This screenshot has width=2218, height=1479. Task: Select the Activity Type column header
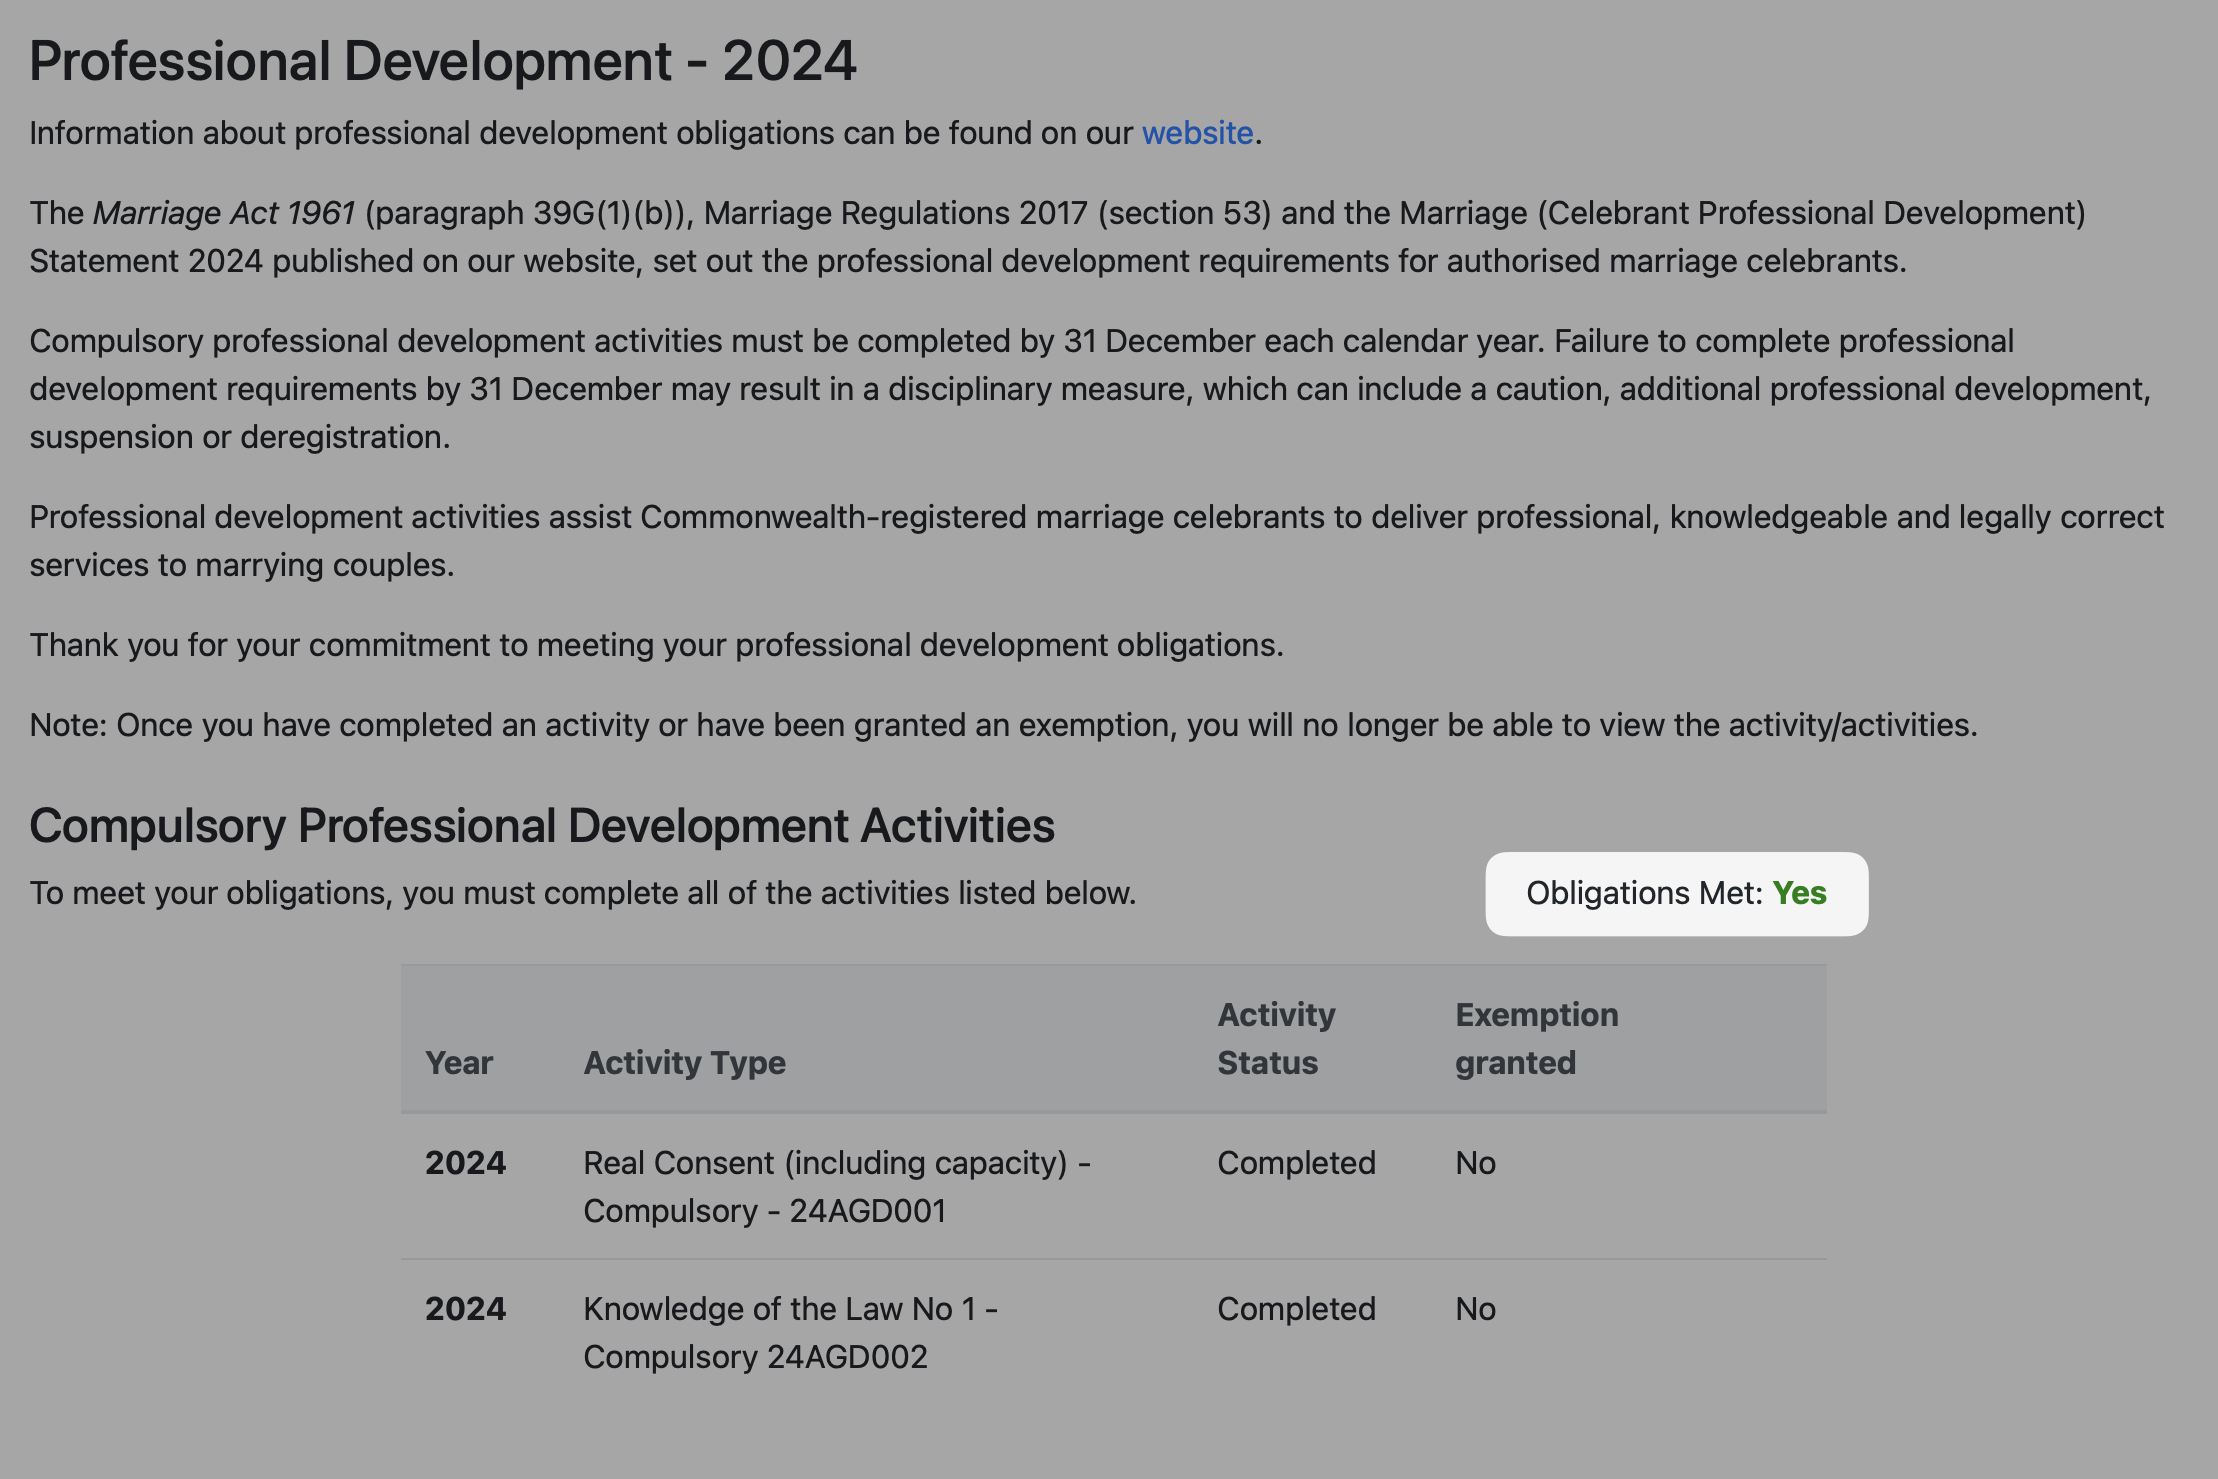(684, 1062)
